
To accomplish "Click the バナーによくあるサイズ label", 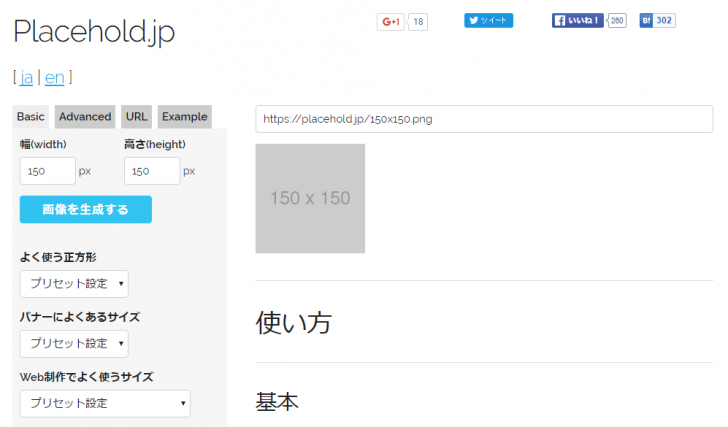I will coord(80,317).
